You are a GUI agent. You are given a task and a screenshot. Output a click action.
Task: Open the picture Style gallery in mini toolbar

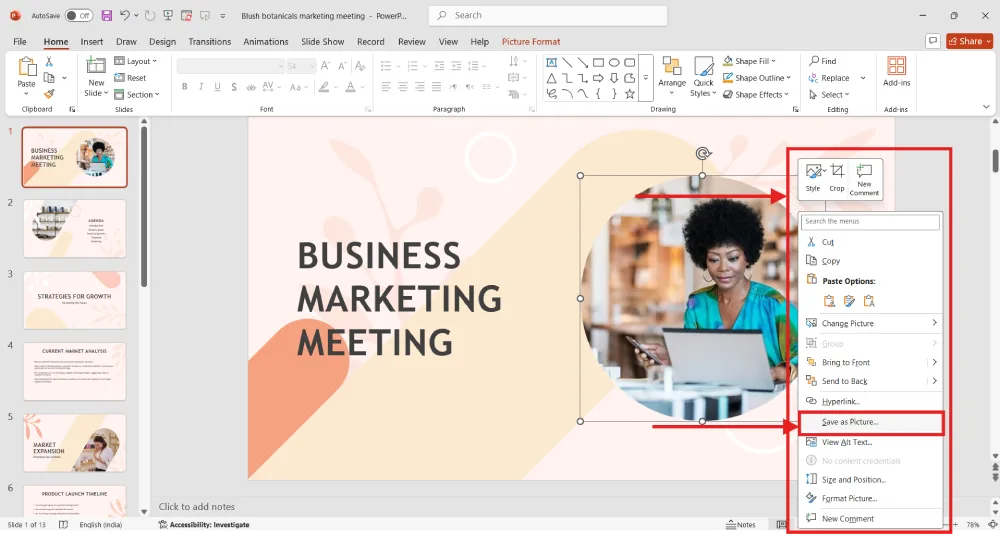click(x=813, y=176)
